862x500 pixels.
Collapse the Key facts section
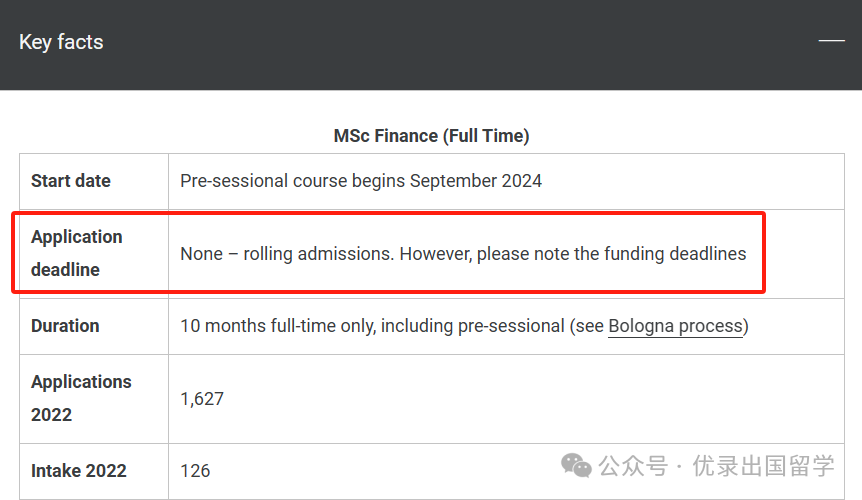click(831, 40)
